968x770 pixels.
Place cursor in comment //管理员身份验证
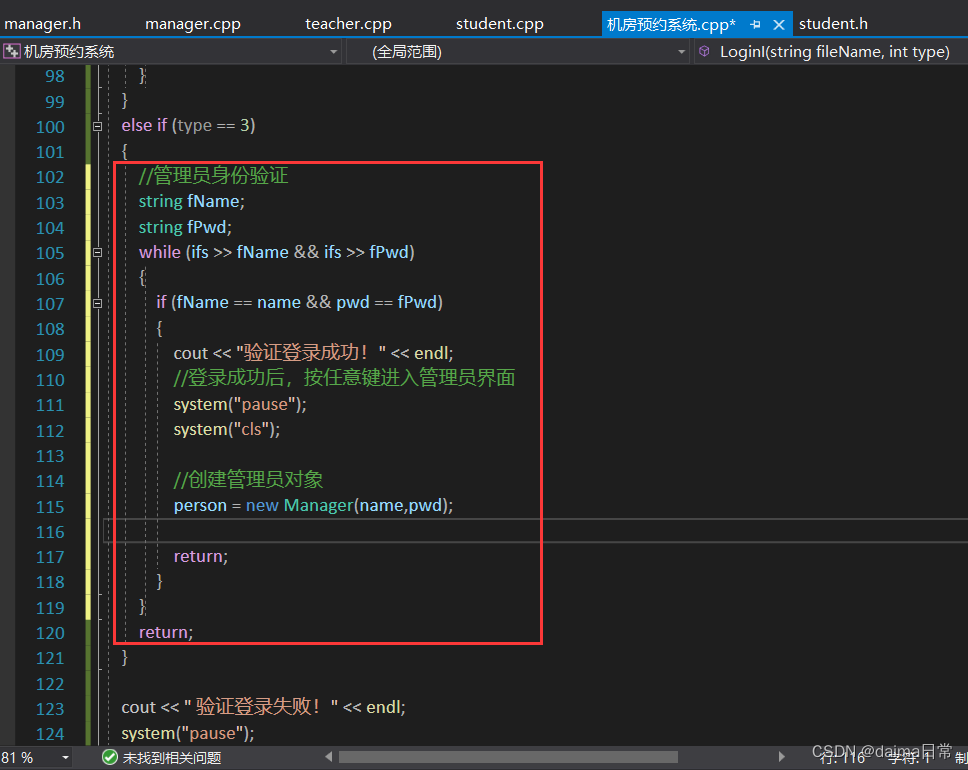pyautogui.click(x=213, y=175)
